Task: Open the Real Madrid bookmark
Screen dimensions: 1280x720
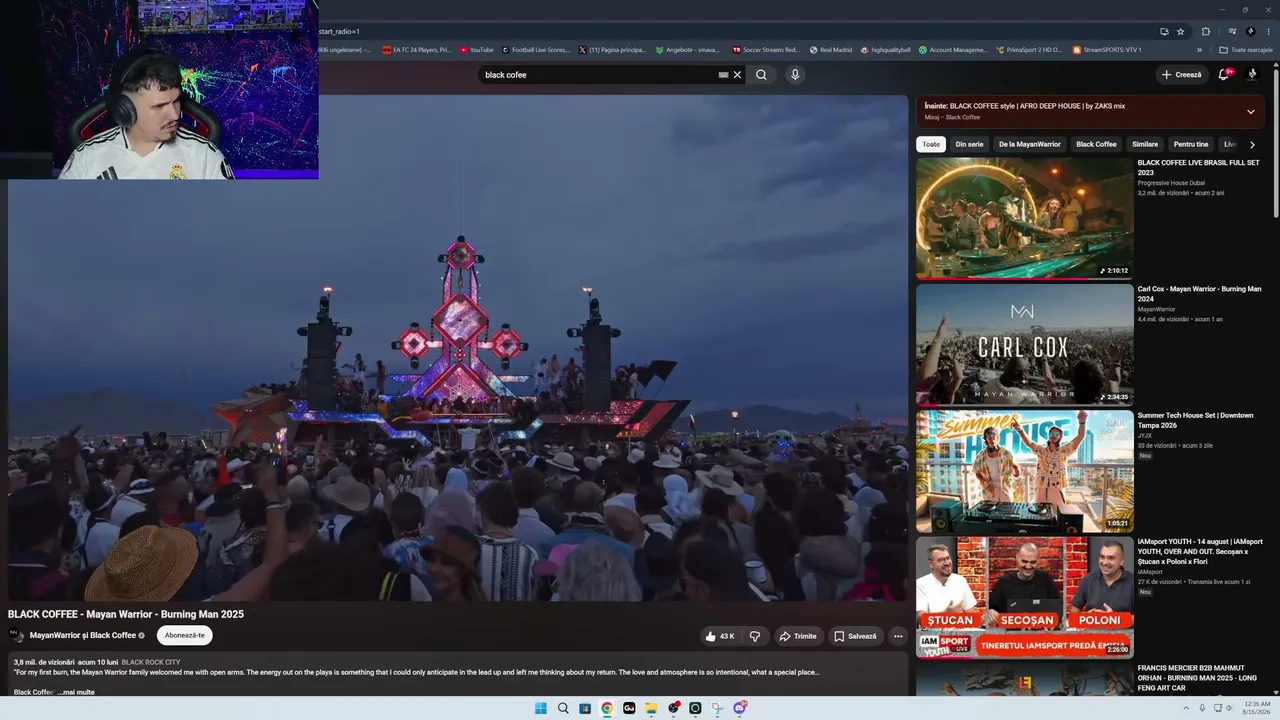Action: point(831,49)
